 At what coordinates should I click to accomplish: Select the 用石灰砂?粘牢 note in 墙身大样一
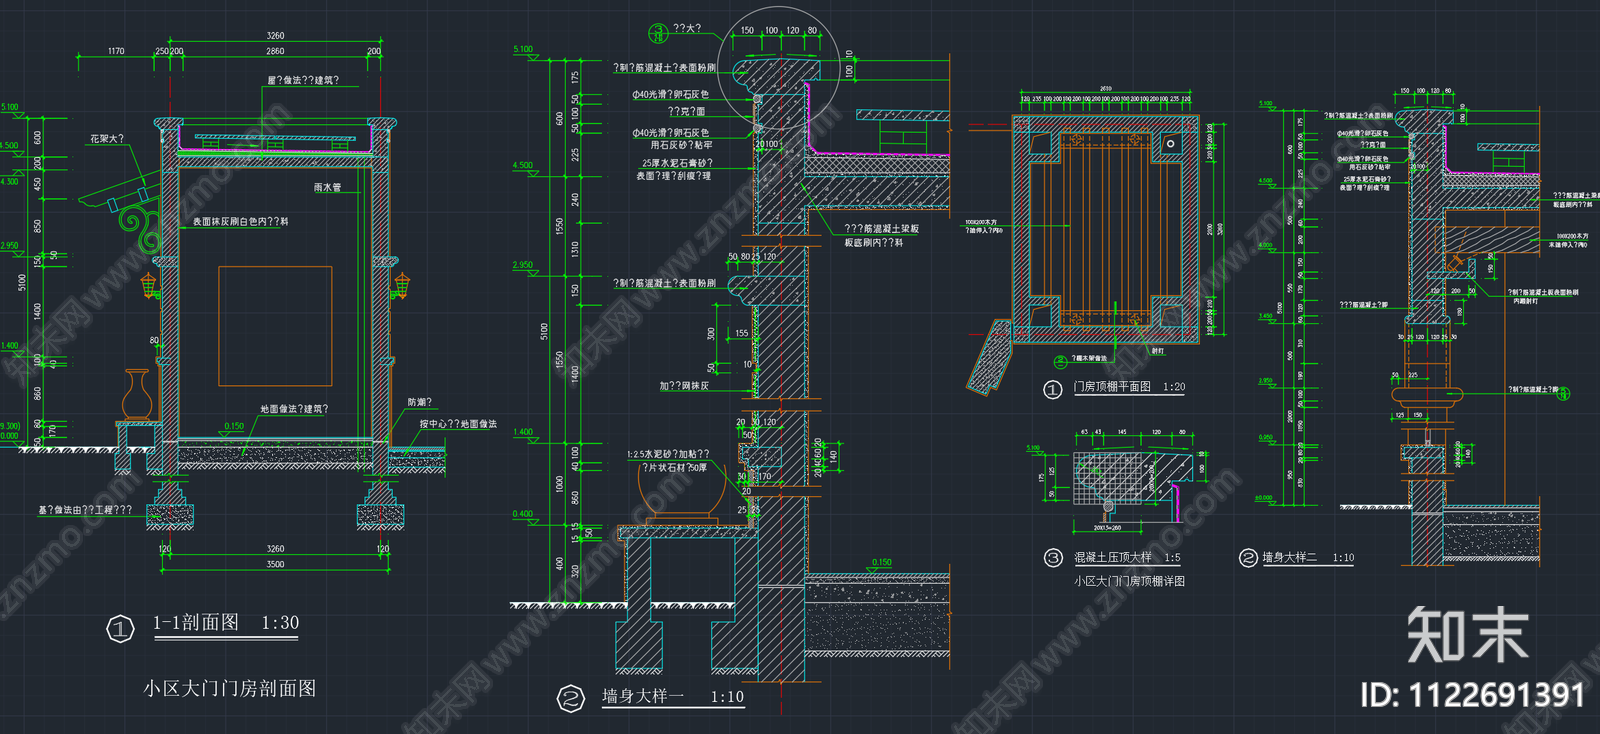(682, 146)
